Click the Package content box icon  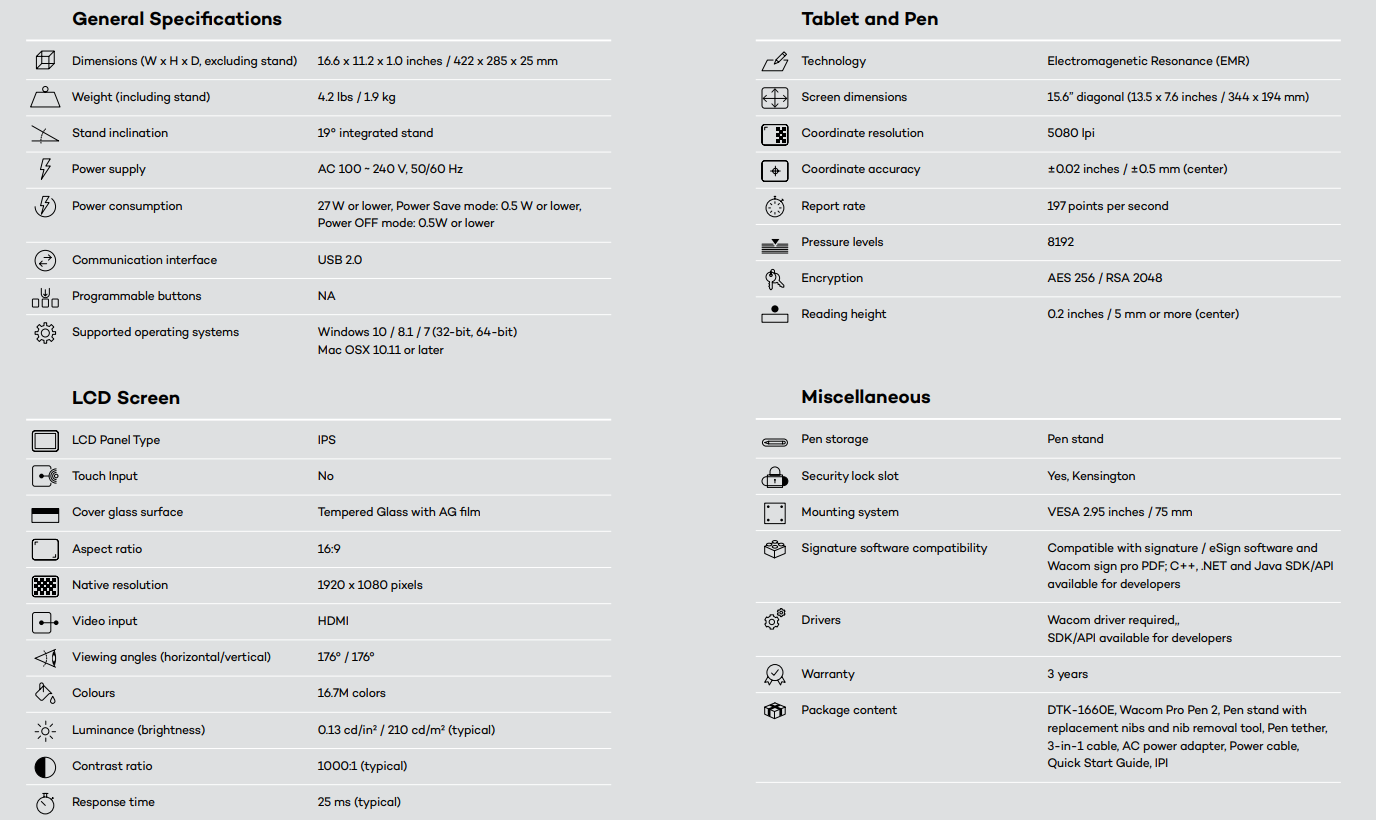pos(774,711)
